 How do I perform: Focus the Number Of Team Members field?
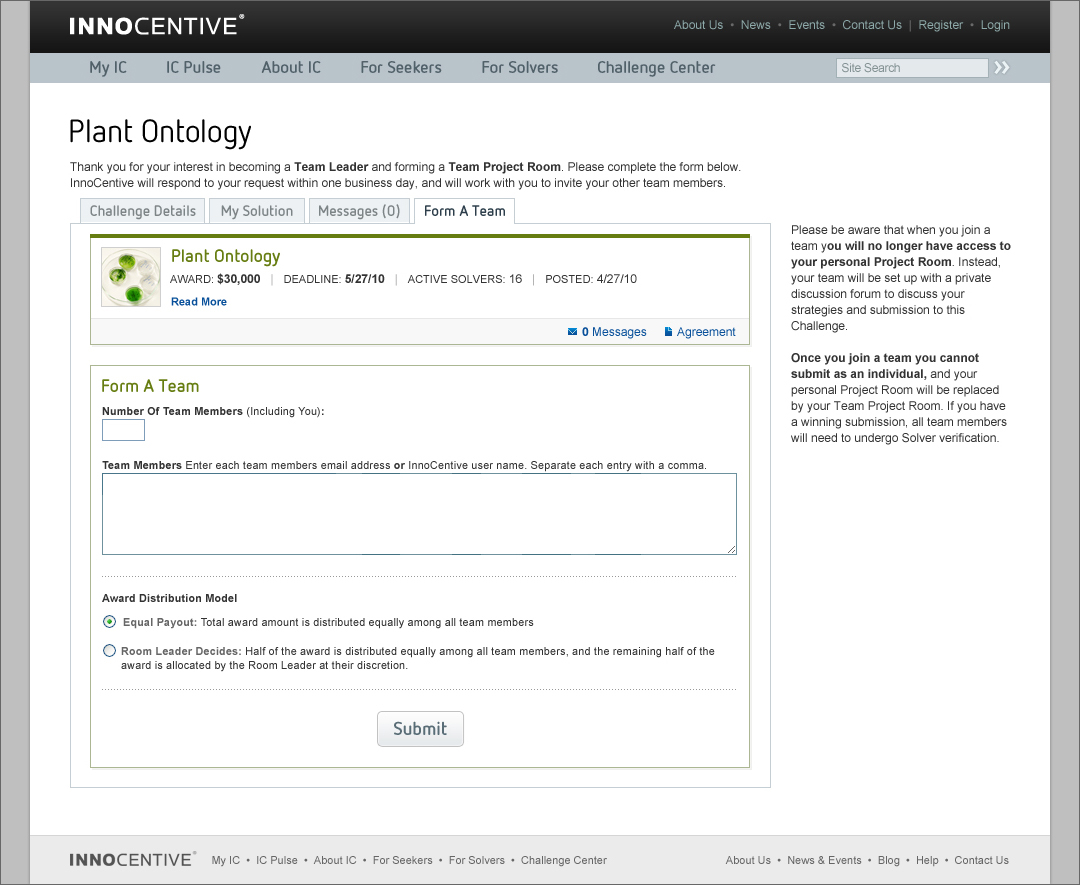tap(123, 430)
